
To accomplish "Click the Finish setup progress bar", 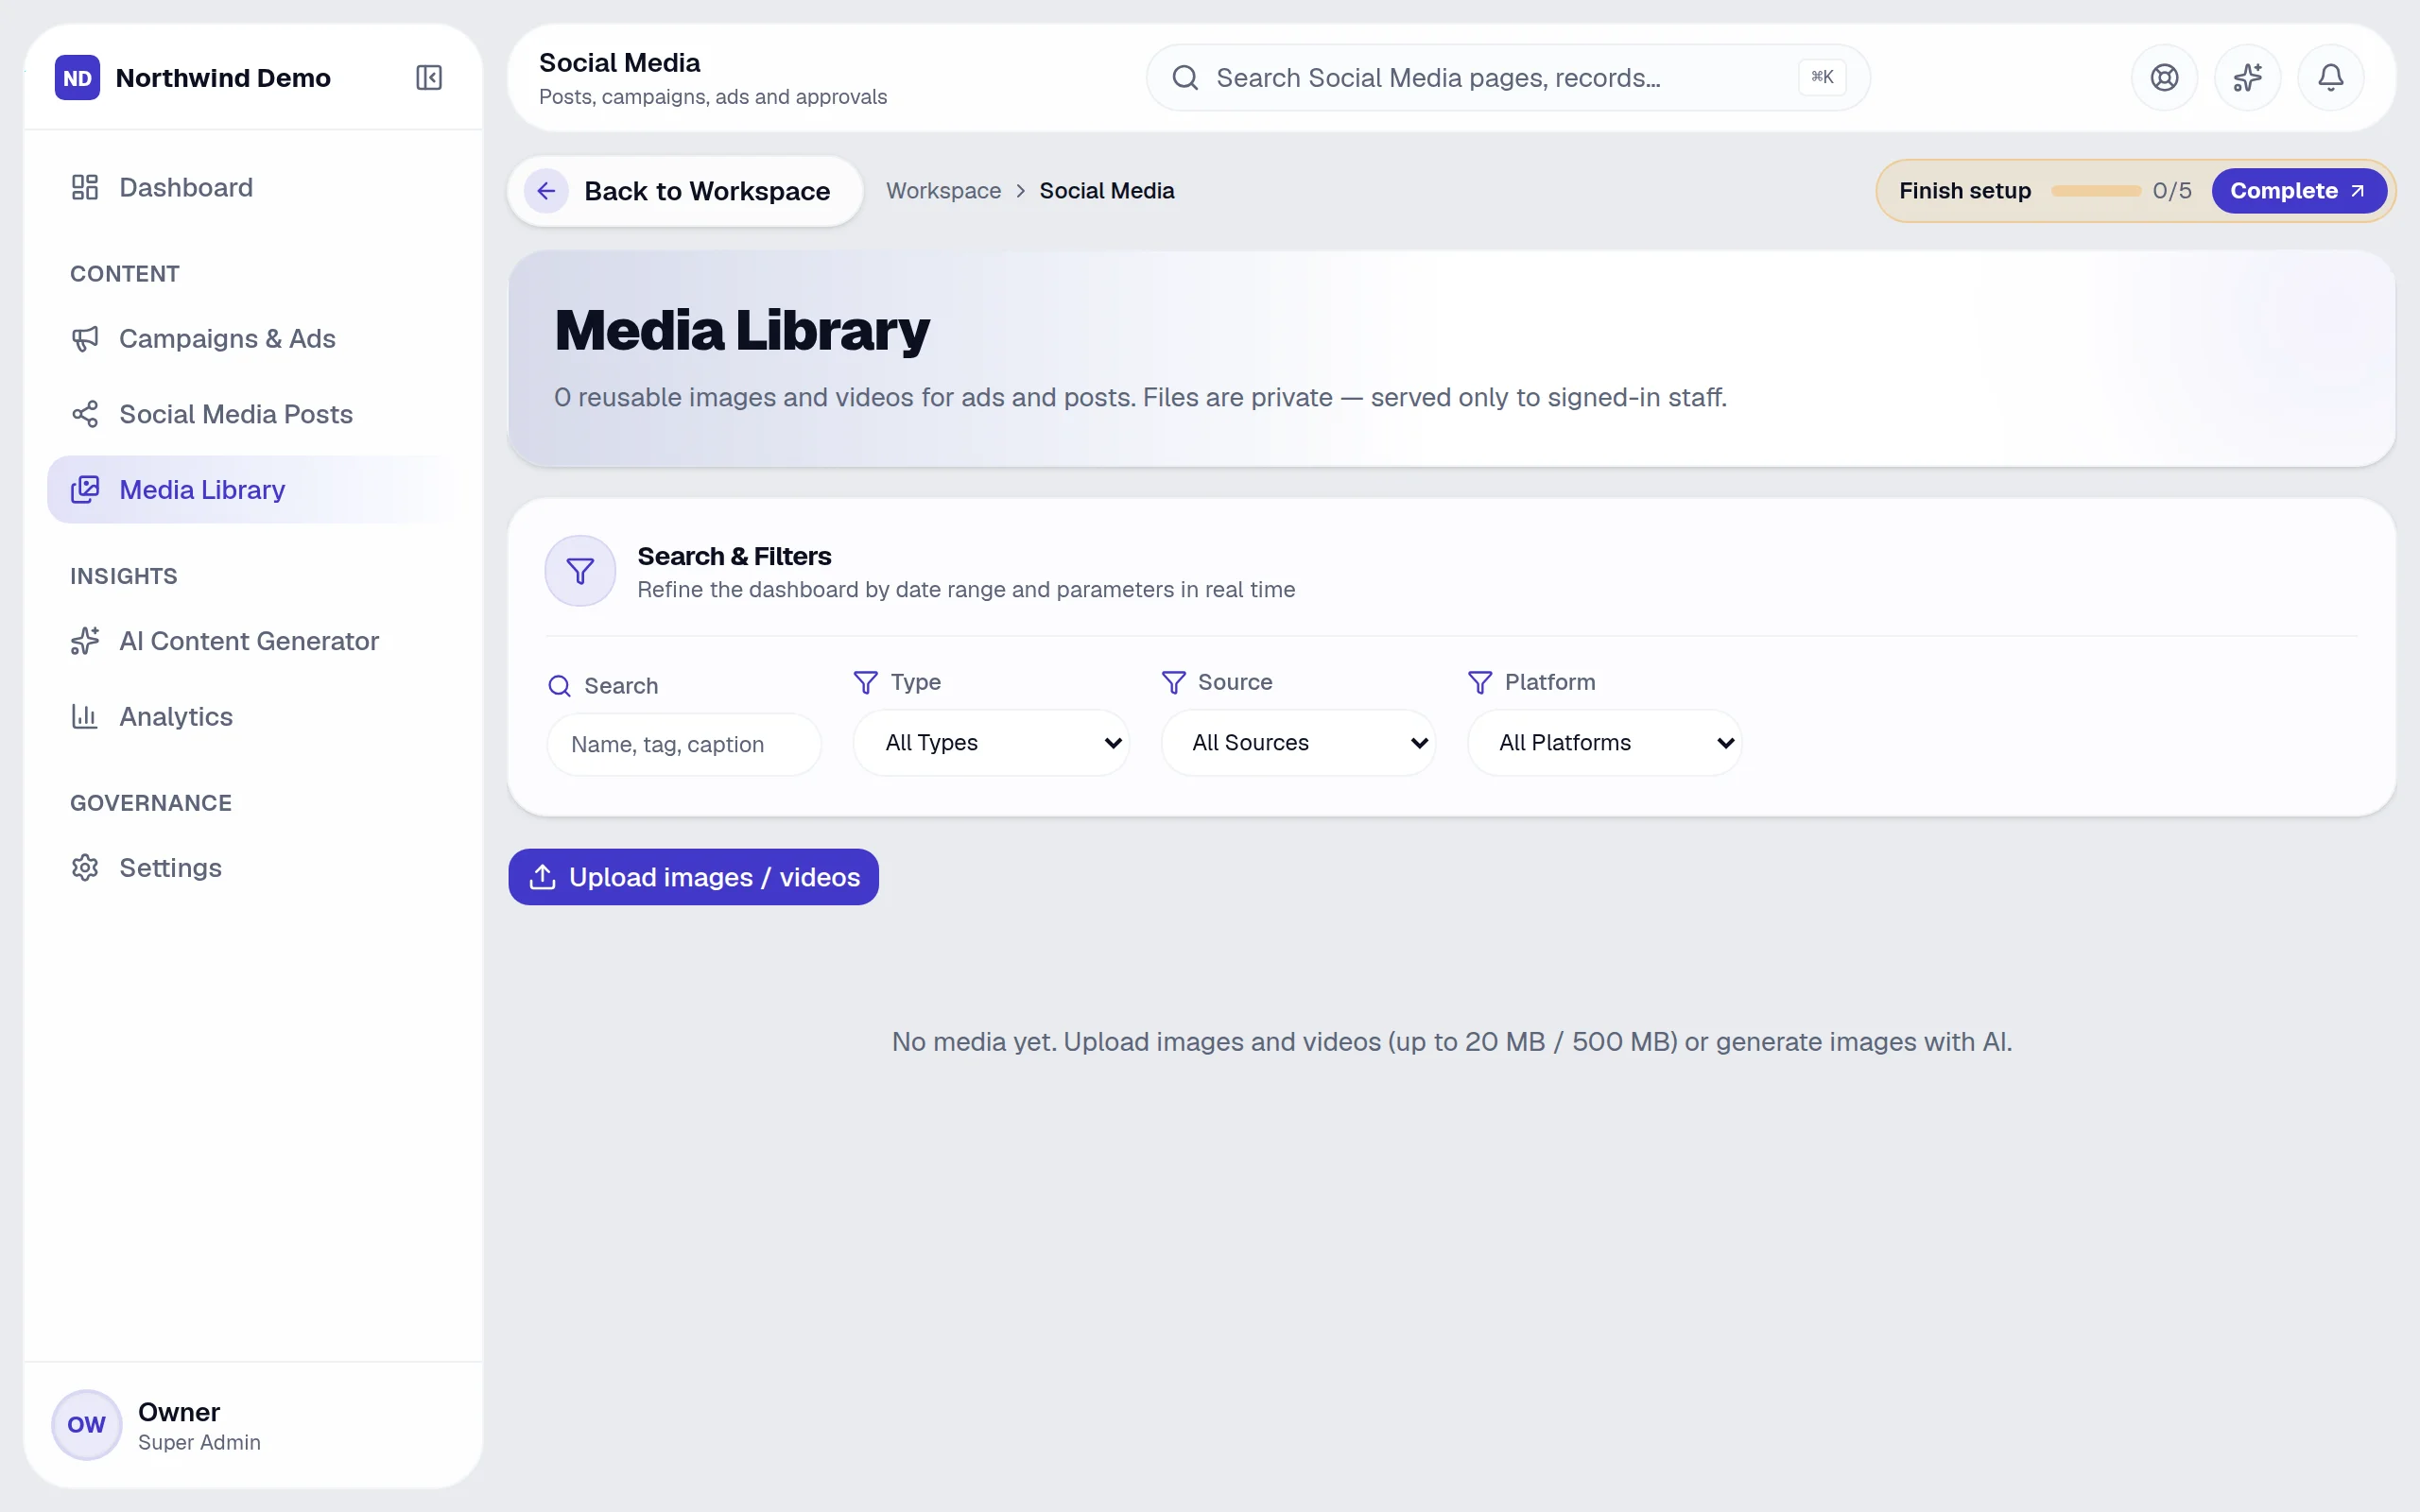I will tap(2096, 191).
